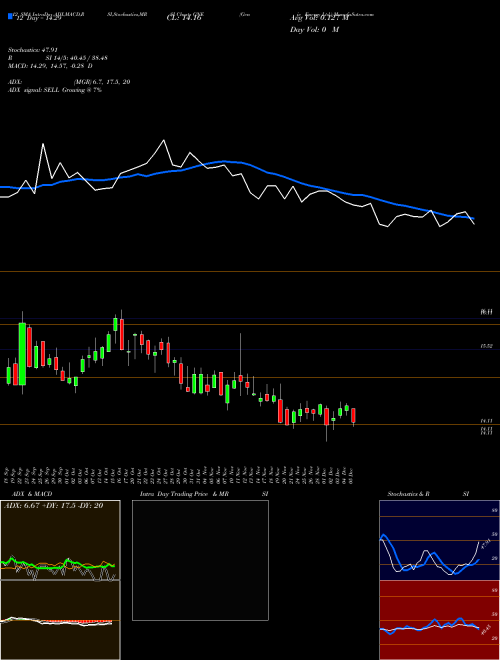Open the MACD histogram mini chart
This screenshot has height=660, width=500.
coord(60,620)
